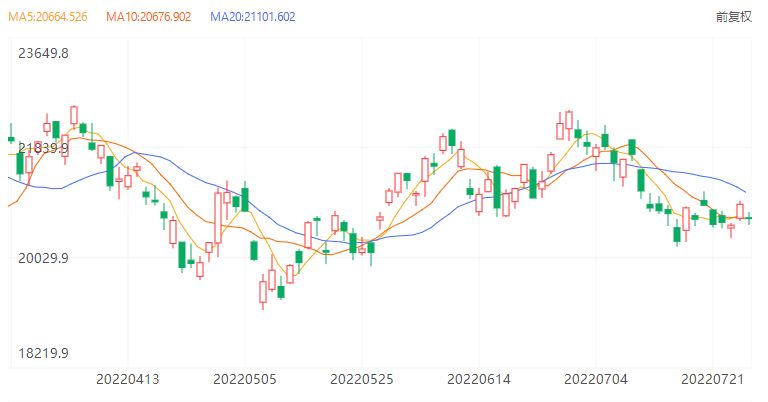Click the 21839.9 price axis label
The width and height of the screenshot is (768, 402).
[44, 148]
